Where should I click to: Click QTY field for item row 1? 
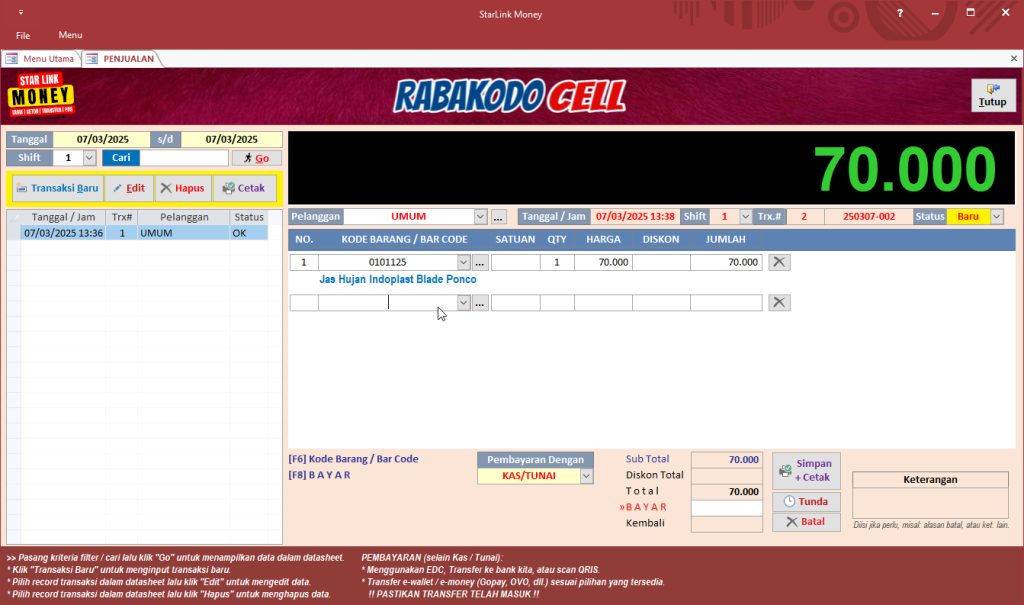tap(557, 262)
